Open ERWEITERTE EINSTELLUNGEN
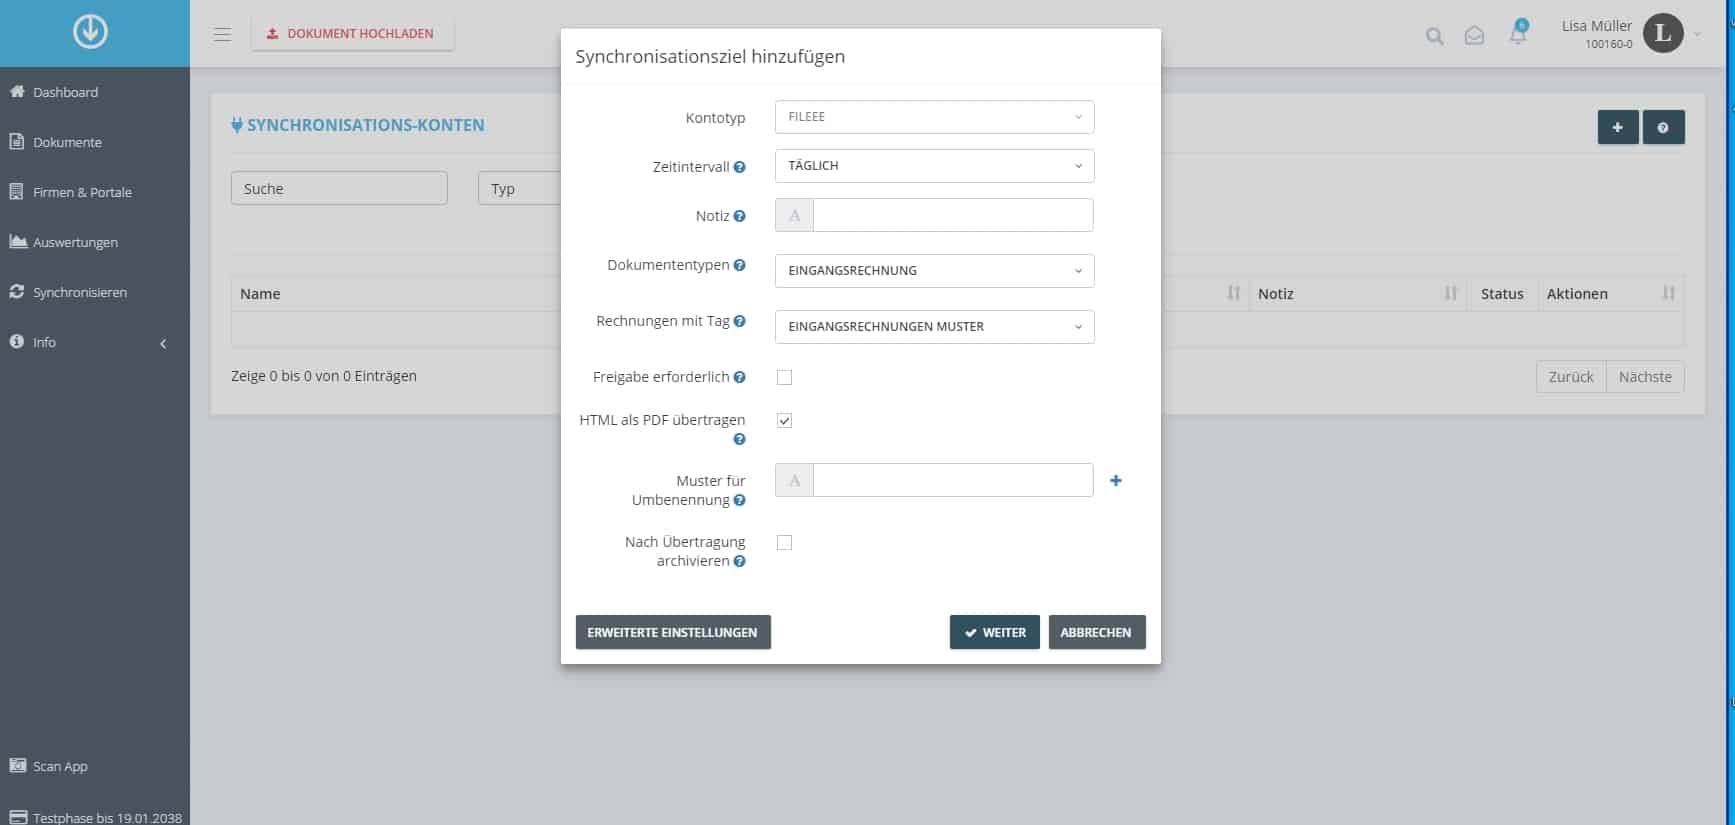 pyautogui.click(x=673, y=632)
